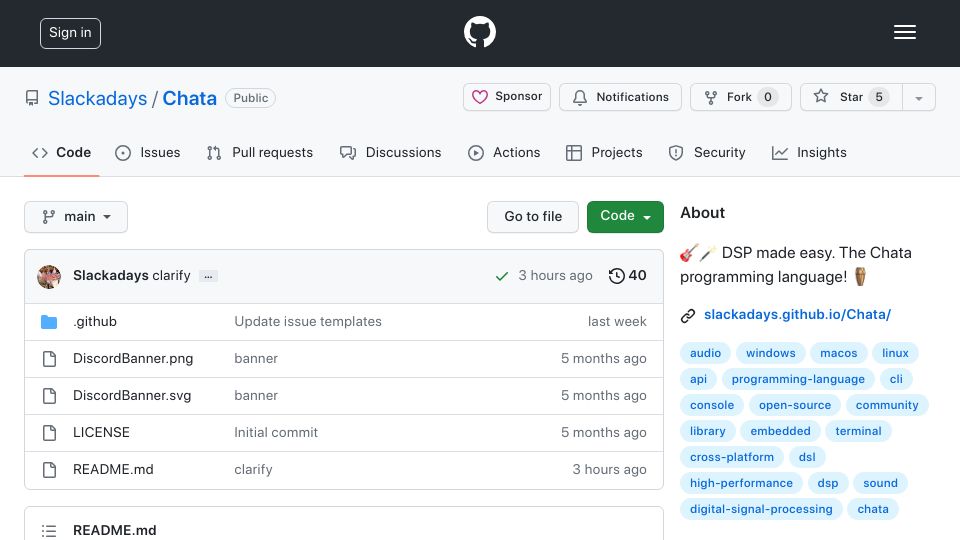Image resolution: width=960 pixels, height=540 pixels.
Task: Select the terminal topic tag
Action: coord(858,431)
